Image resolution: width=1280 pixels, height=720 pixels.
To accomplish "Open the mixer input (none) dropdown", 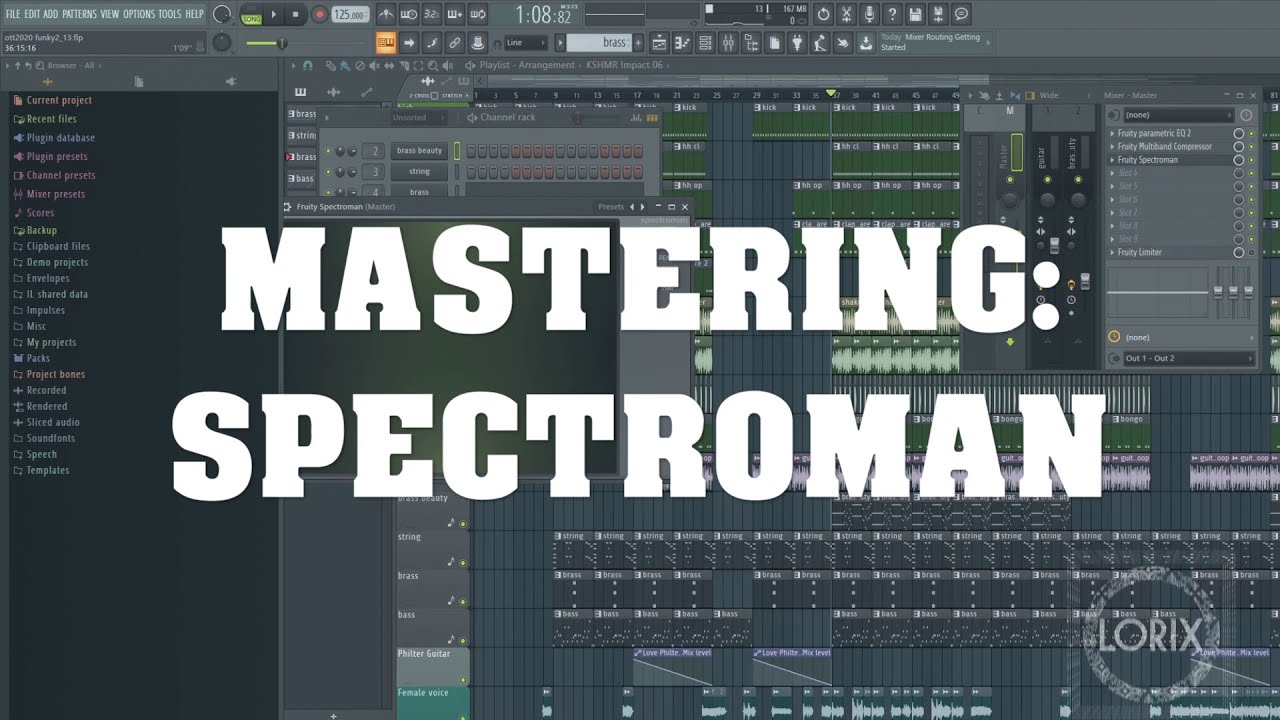I will [x=1179, y=115].
